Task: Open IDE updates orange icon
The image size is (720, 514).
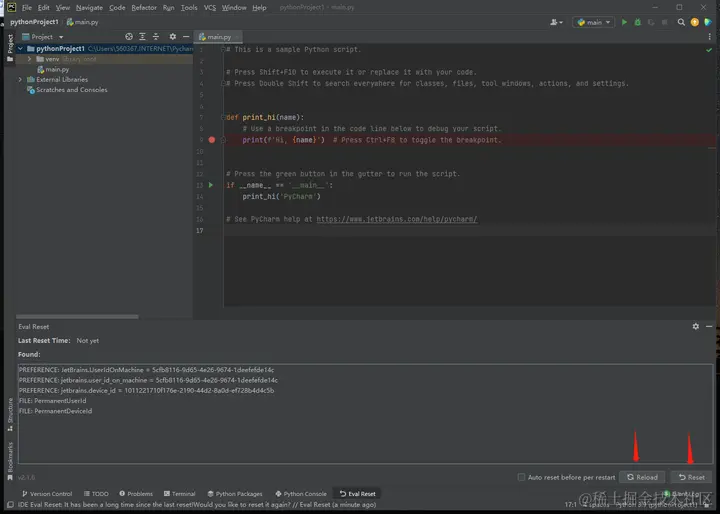Action: pos(694,22)
